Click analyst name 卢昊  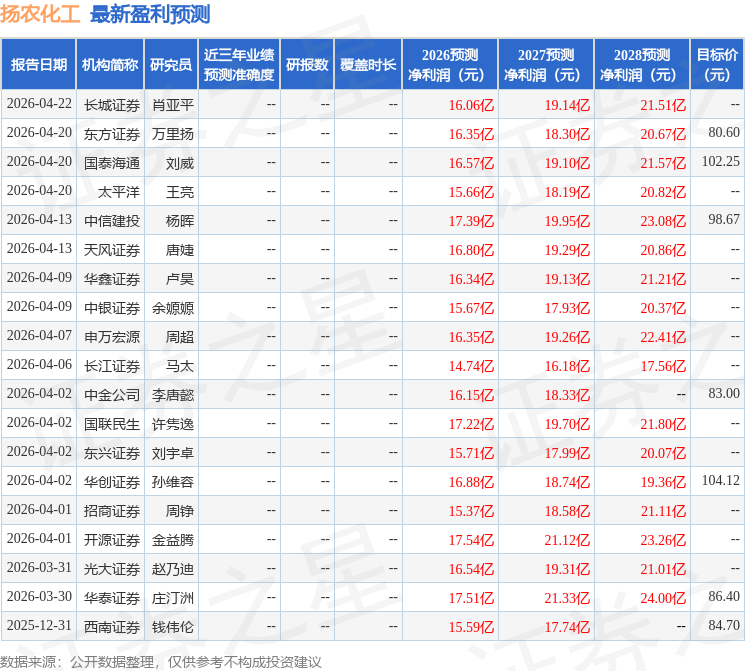tap(180, 279)
